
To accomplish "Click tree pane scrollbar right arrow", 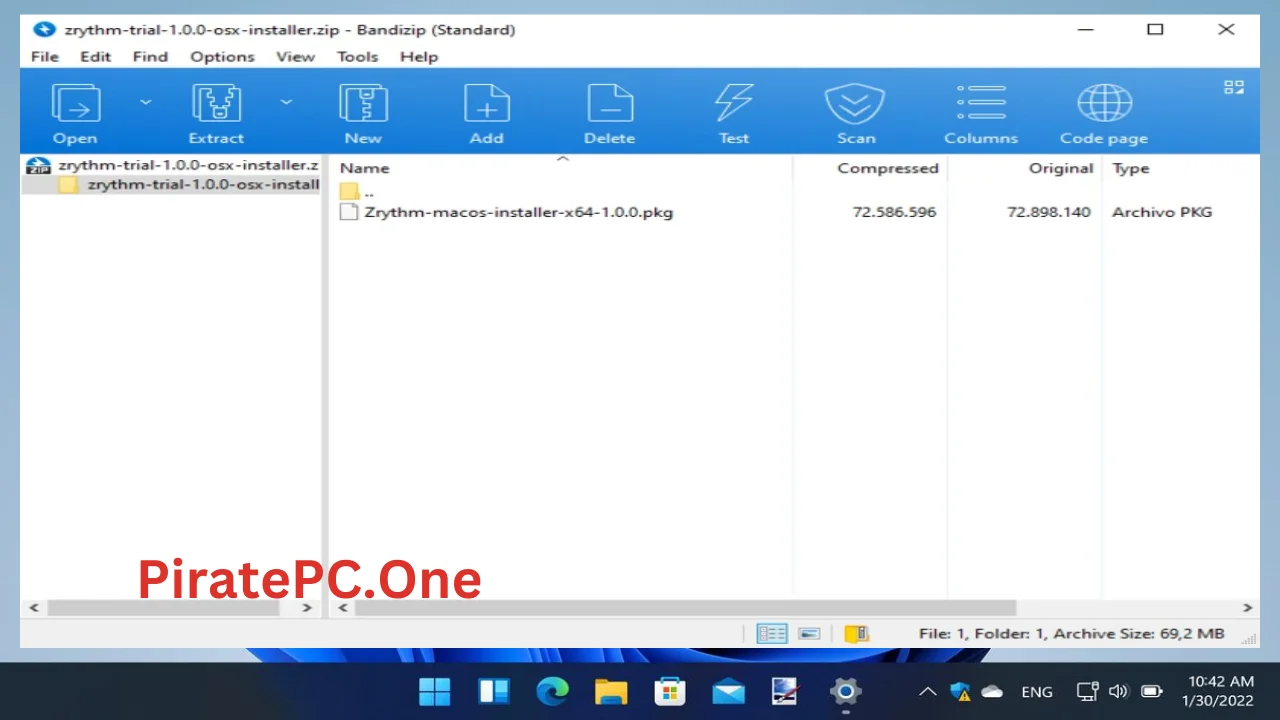I will [x=307, y=607].
